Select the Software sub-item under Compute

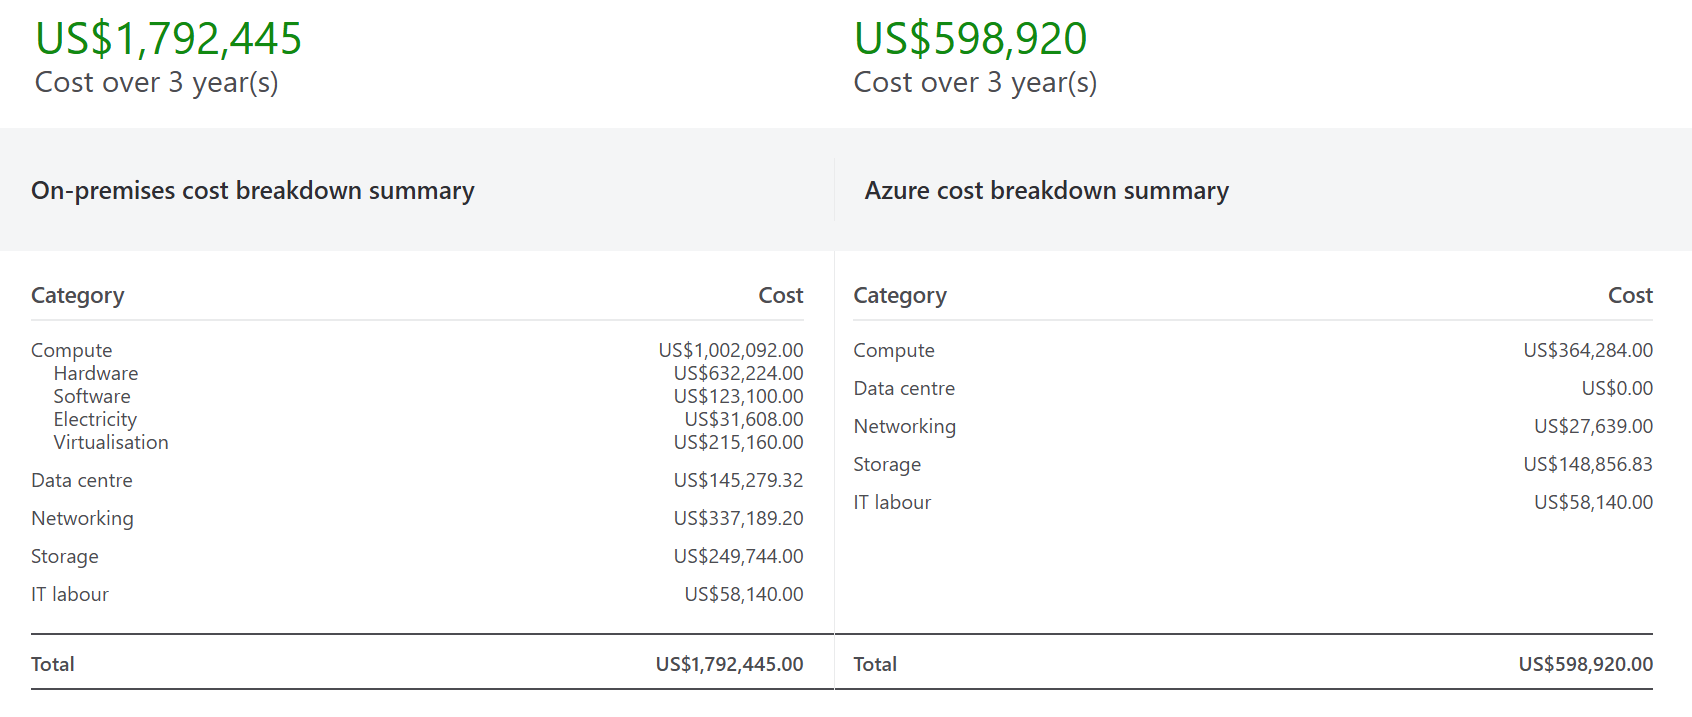click(92, 396)
